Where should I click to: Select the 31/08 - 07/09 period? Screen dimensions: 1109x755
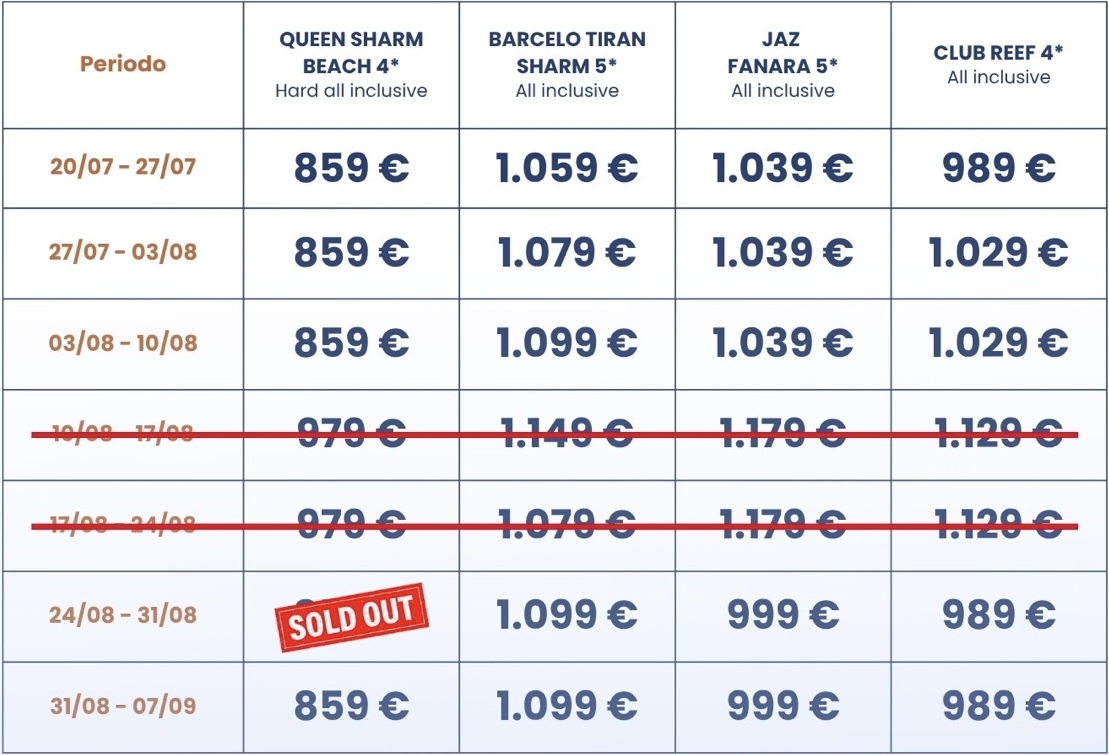123,705
